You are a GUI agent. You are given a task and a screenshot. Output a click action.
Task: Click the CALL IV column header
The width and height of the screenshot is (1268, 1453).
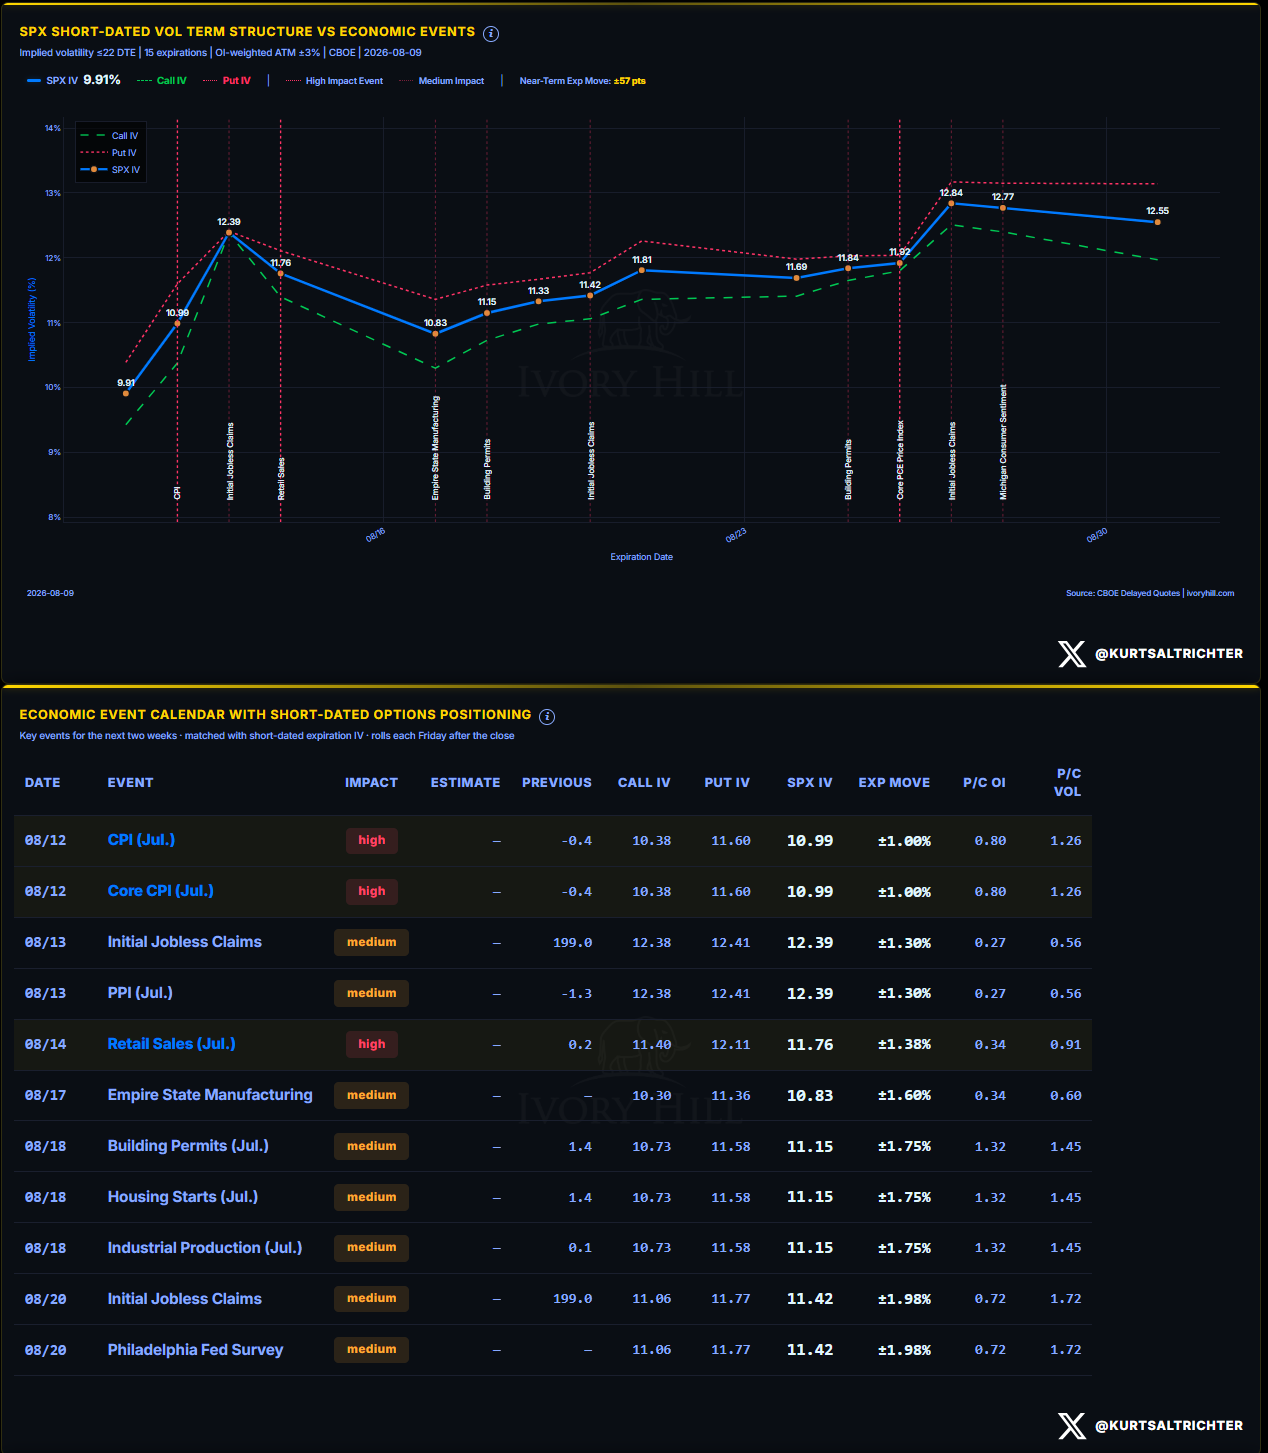[644, 783]
